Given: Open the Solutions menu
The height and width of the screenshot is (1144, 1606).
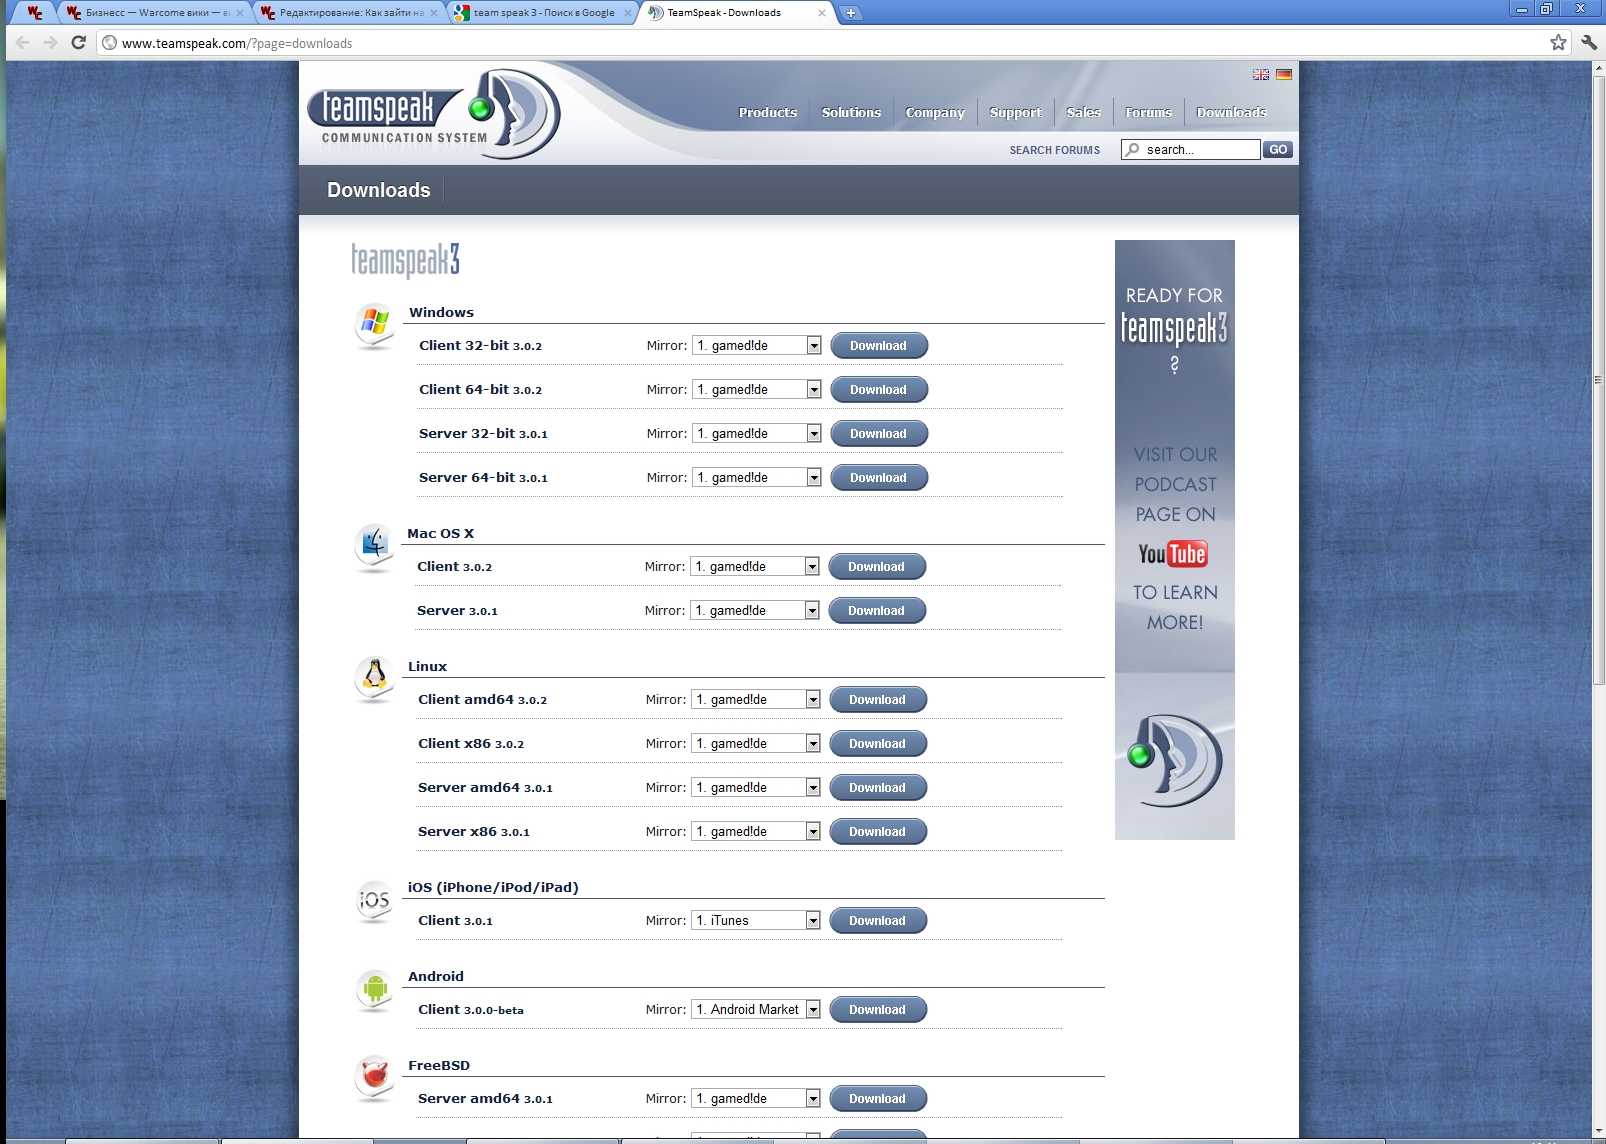Looking at the screenshot, I should (851, 112).
